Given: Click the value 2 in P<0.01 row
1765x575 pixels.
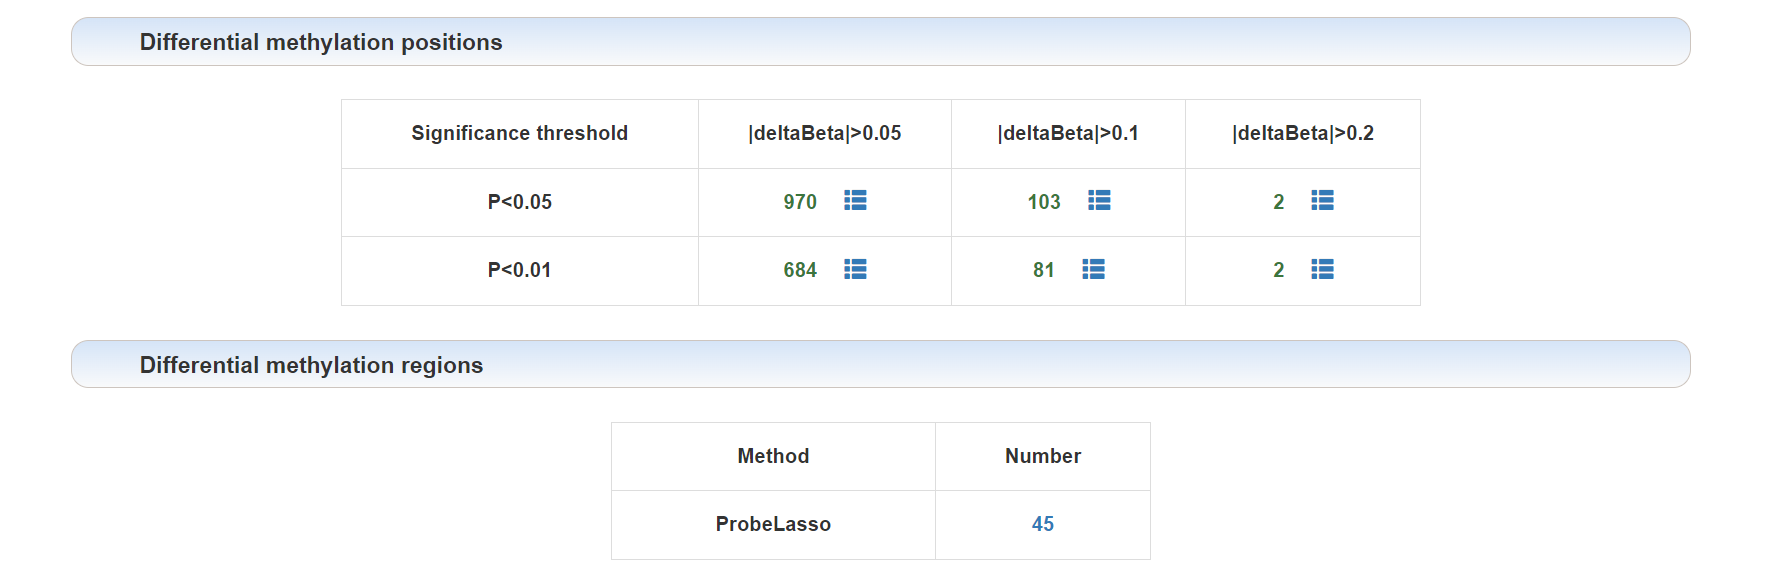Looking at the screenshot, I should pyautogui.click(x=1278, y=270).
